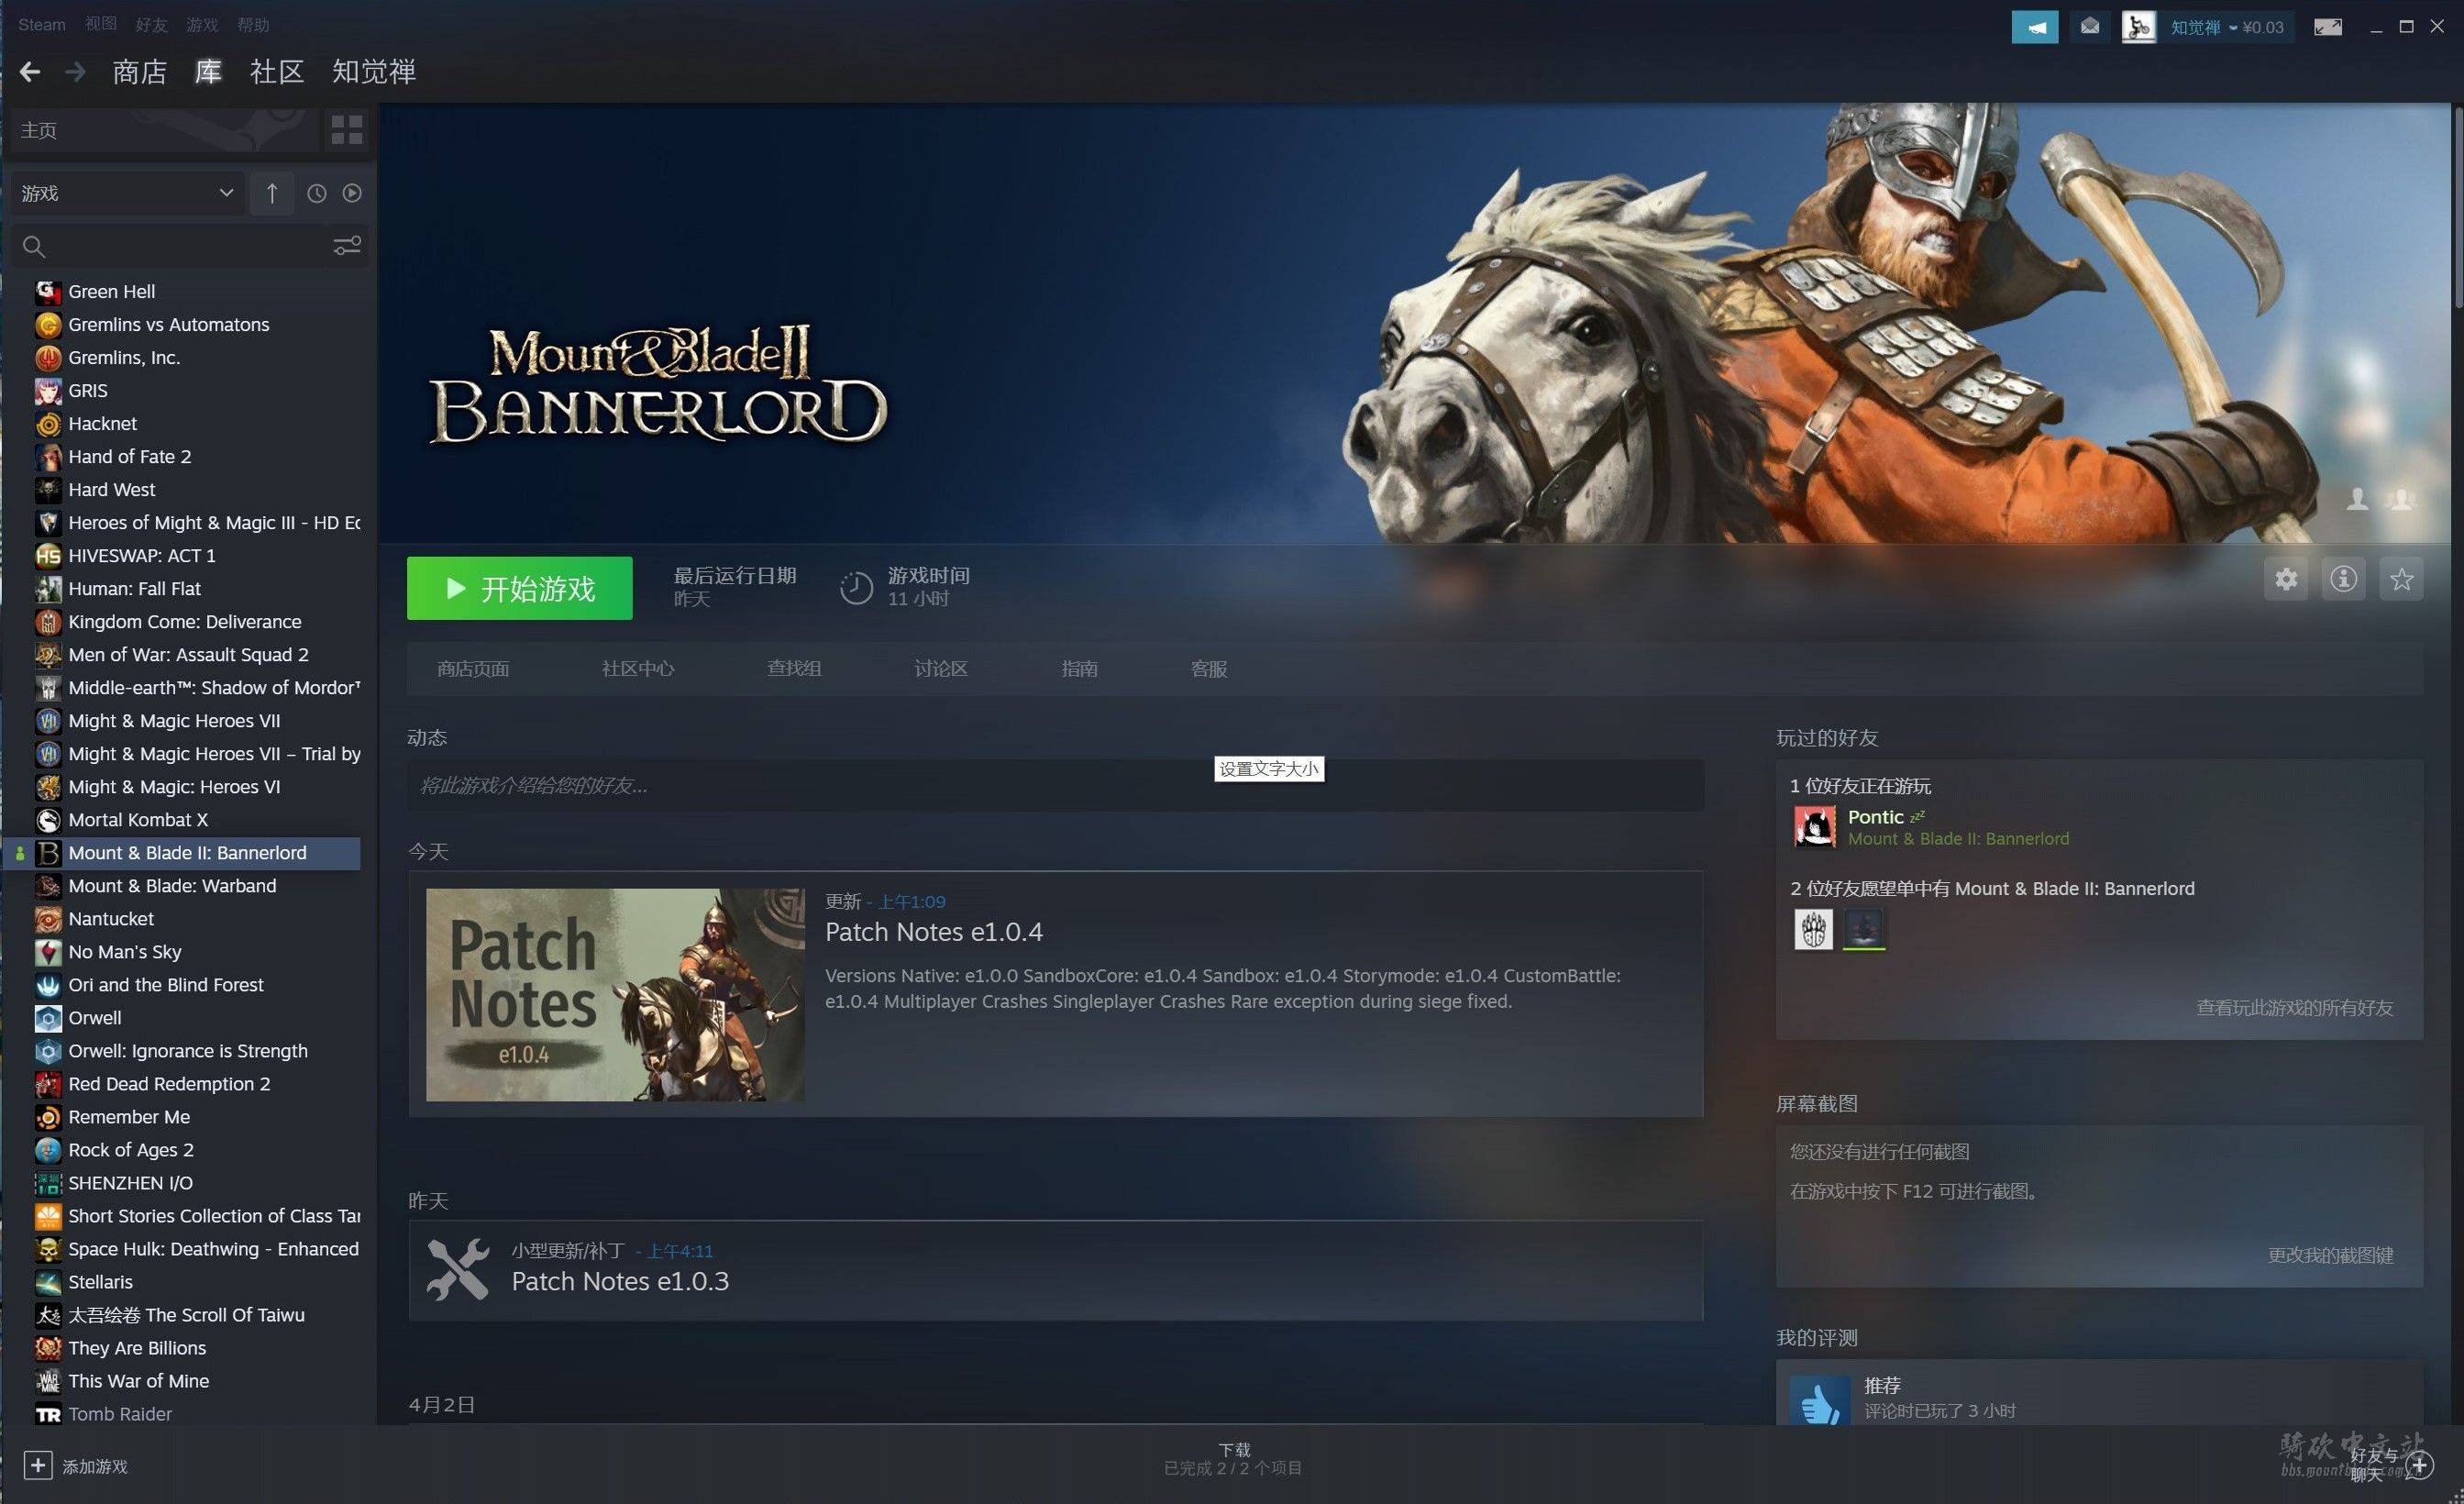2464x1504 pixels.
Task: Sort games with the up-arrow button
Action: tap(271, 193)
